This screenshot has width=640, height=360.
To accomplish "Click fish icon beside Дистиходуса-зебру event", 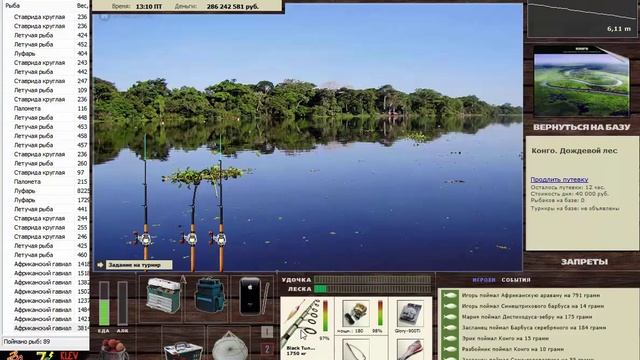I will [x=449, y=317].
